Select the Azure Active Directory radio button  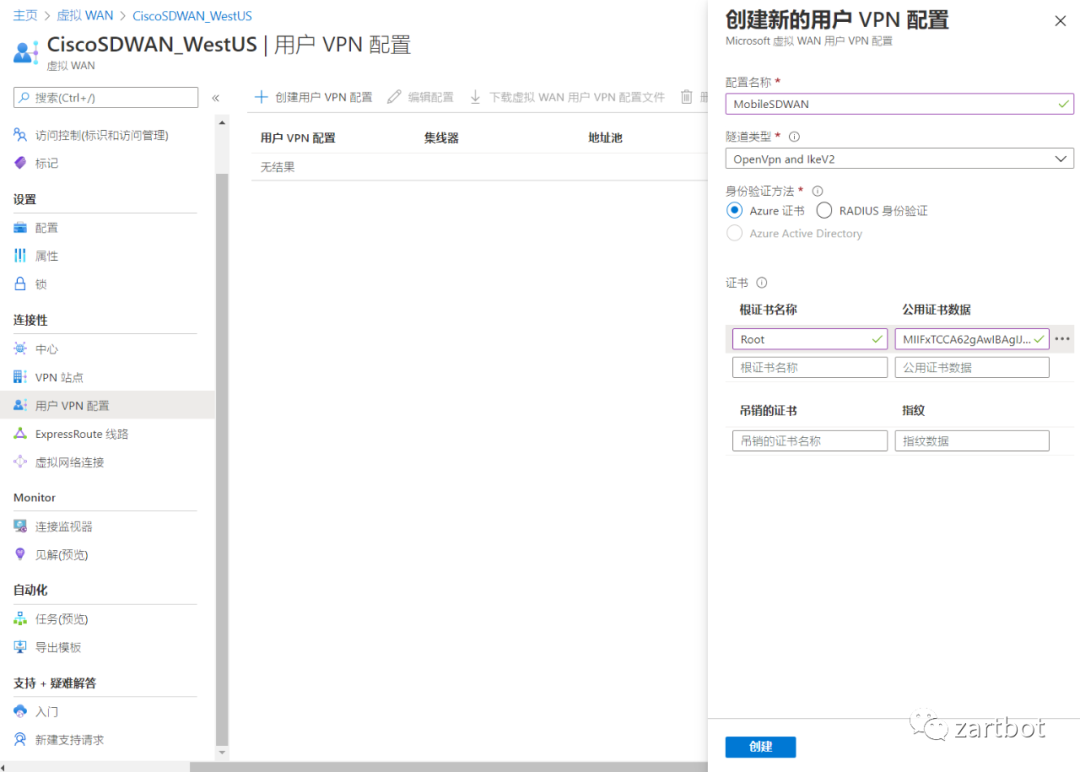pos(735,233)
